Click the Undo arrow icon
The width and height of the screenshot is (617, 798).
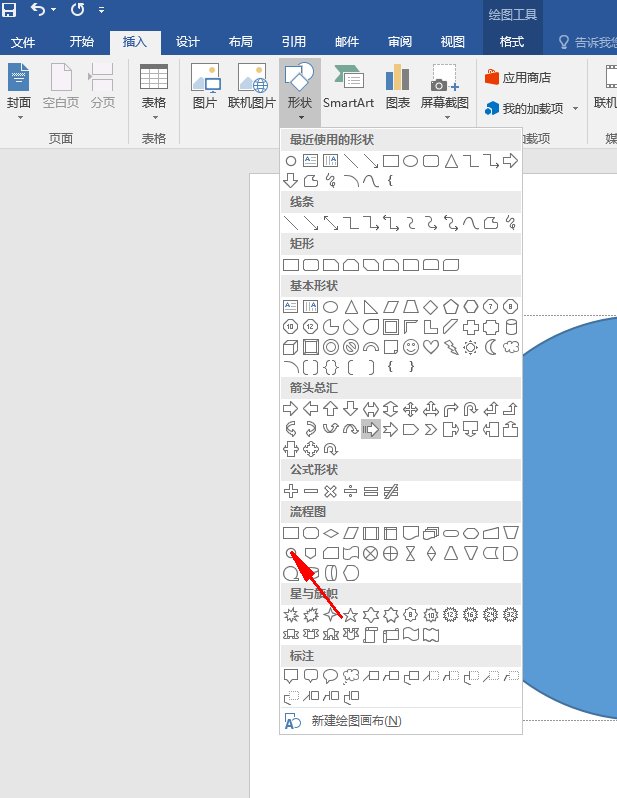[38, 9]
